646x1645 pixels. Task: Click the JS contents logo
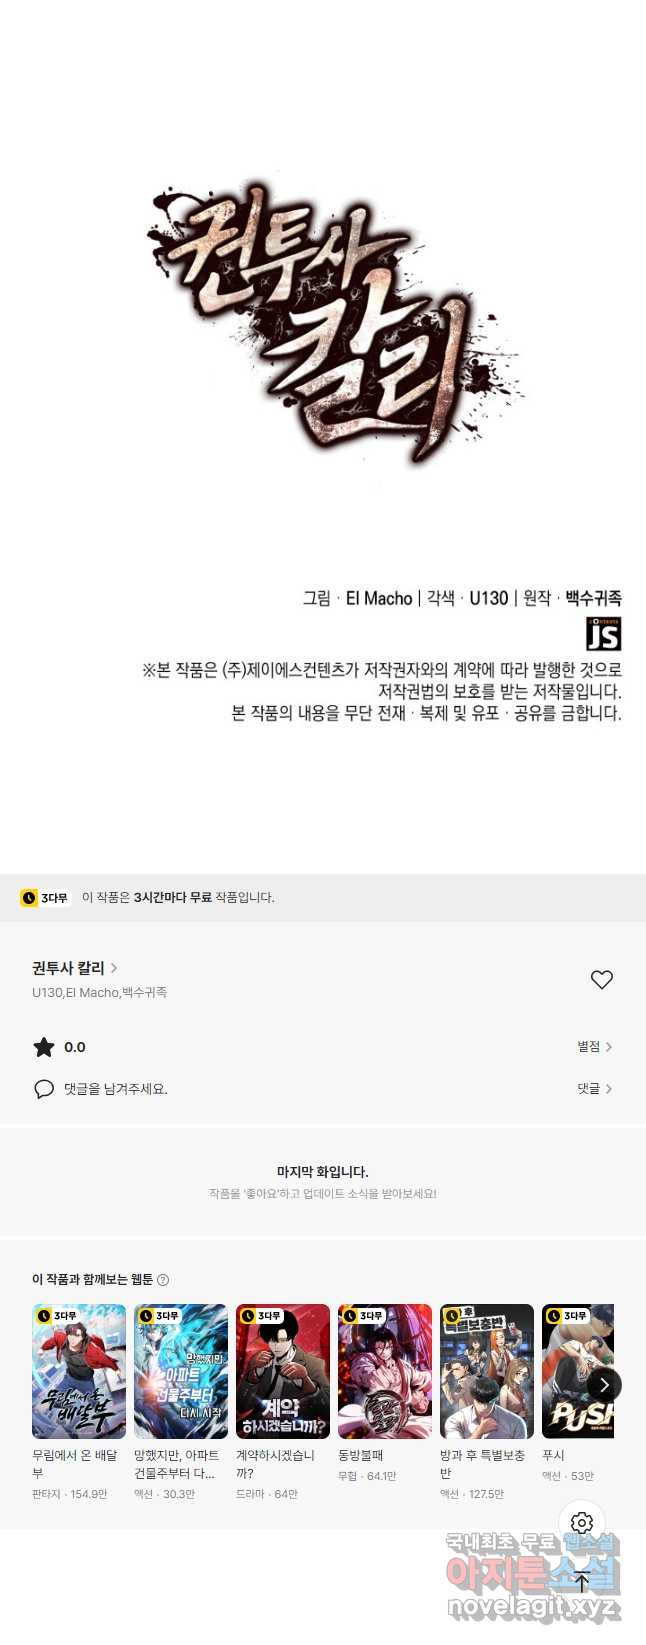coord(603,634)
